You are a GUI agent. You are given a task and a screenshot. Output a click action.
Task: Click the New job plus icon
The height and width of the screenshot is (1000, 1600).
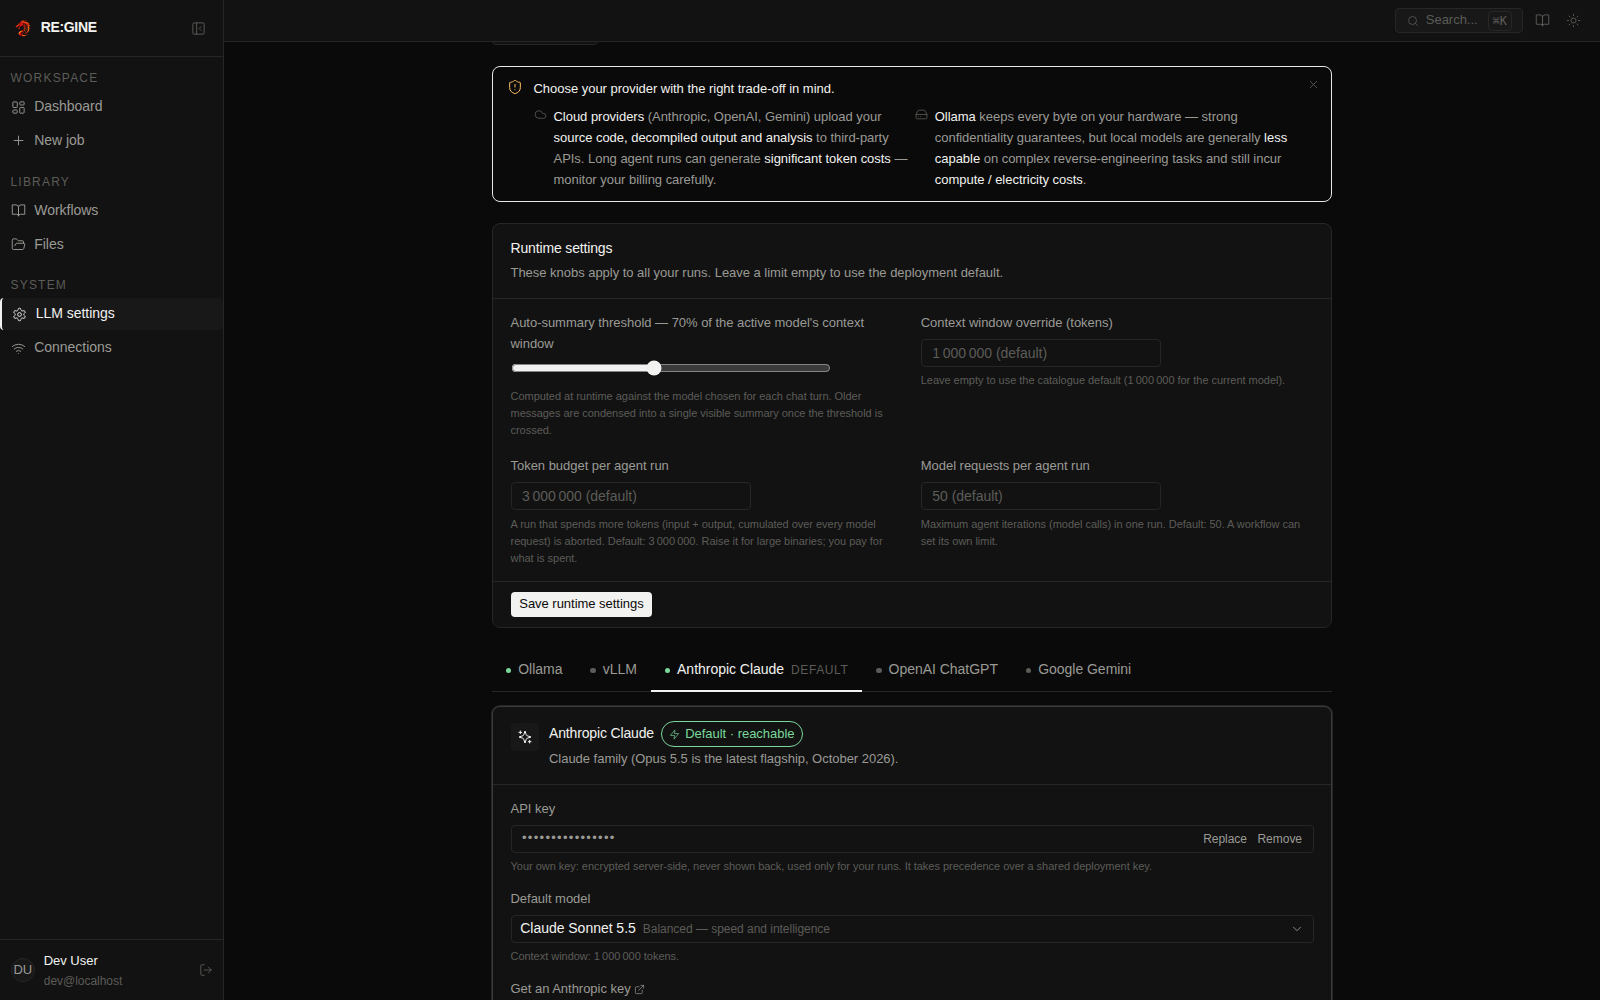(x=18, y=141)
